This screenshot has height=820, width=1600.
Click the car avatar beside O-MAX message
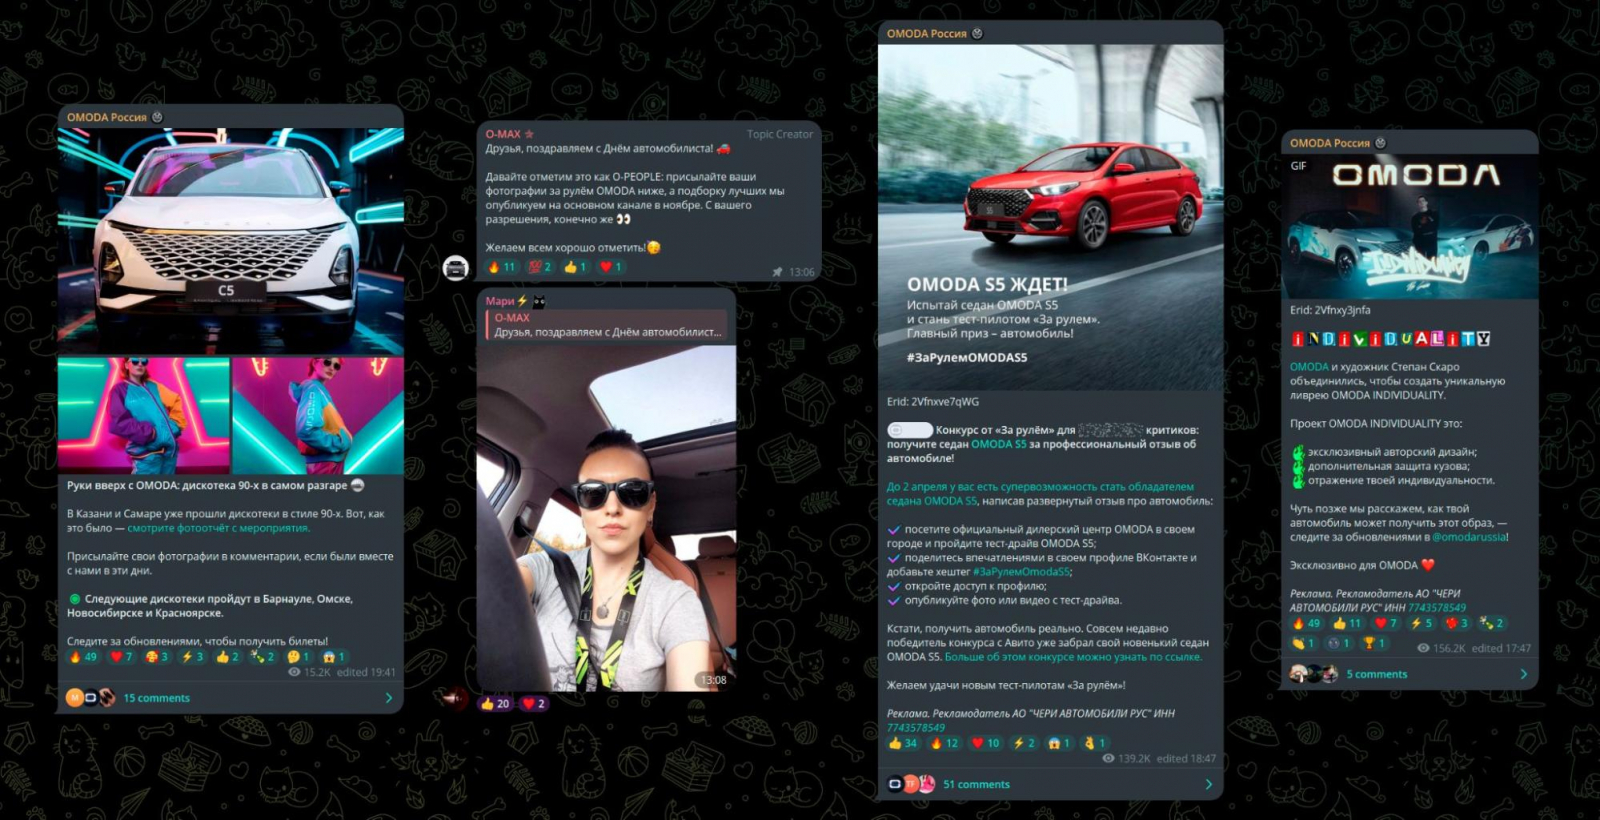456,267
